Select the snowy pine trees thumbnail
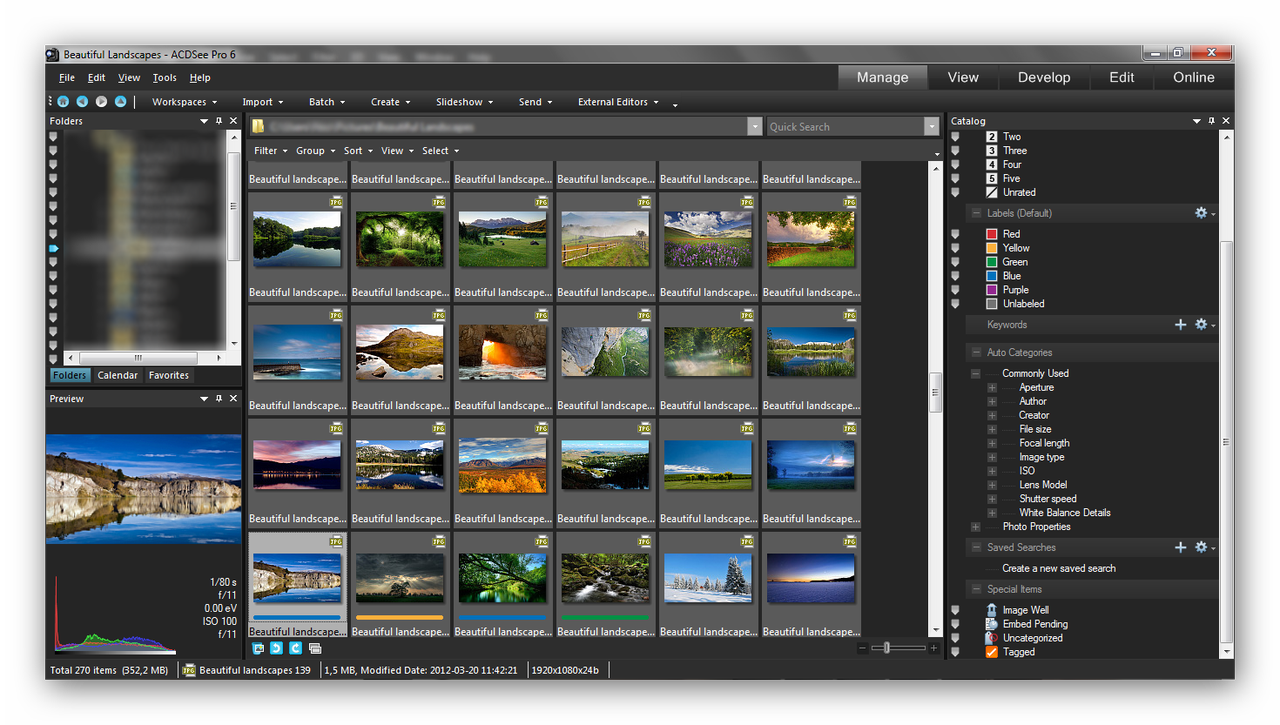This screenshot has height=725, width=1280. (708, 577)
